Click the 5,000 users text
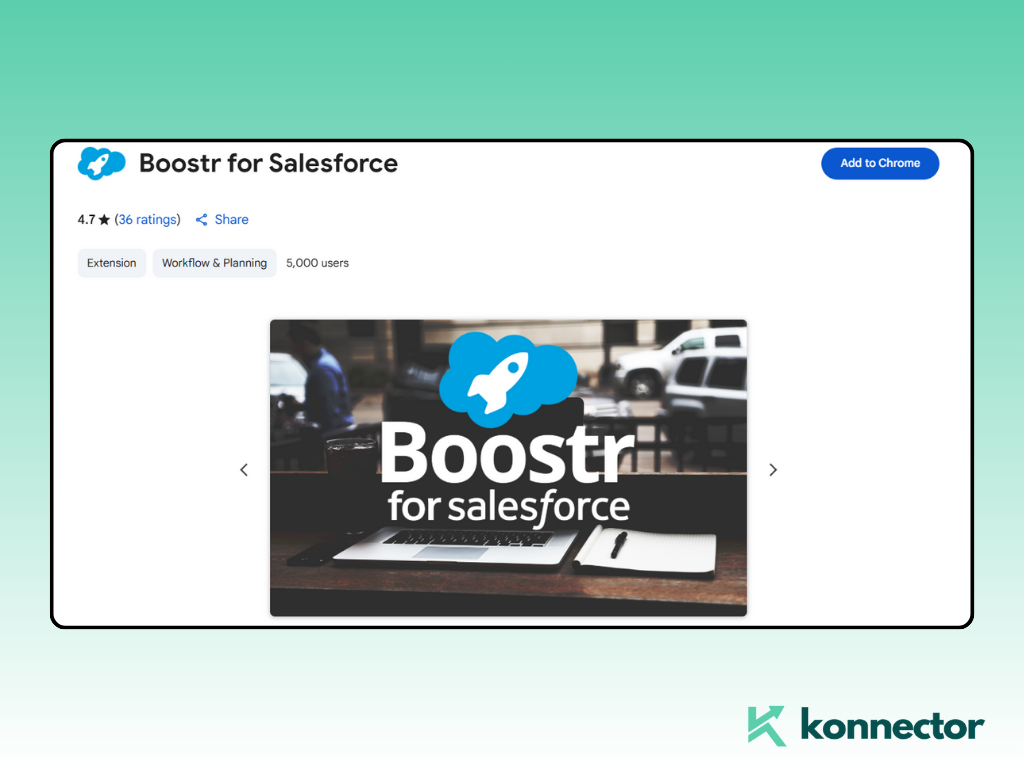Screen dimensions: 1024x768 (x=317, y=263)
